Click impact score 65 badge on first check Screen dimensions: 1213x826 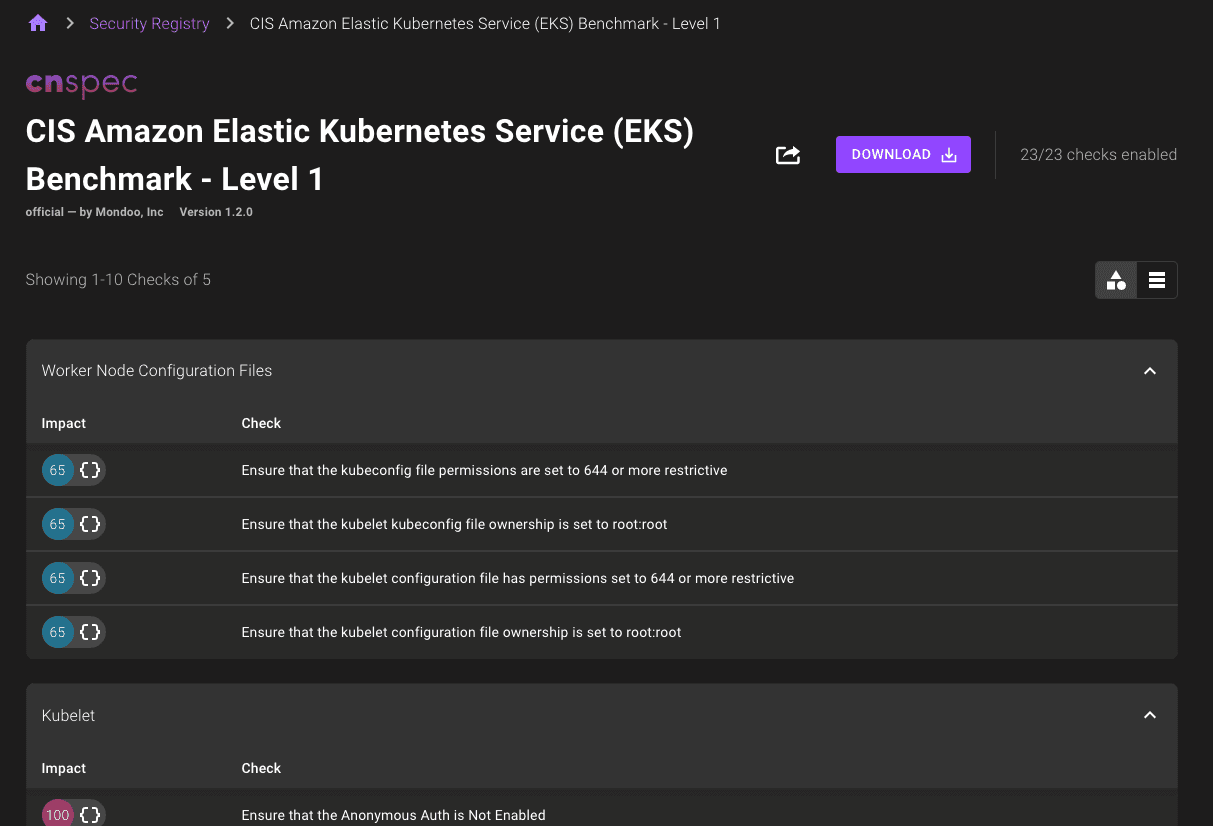pos(58,470)
